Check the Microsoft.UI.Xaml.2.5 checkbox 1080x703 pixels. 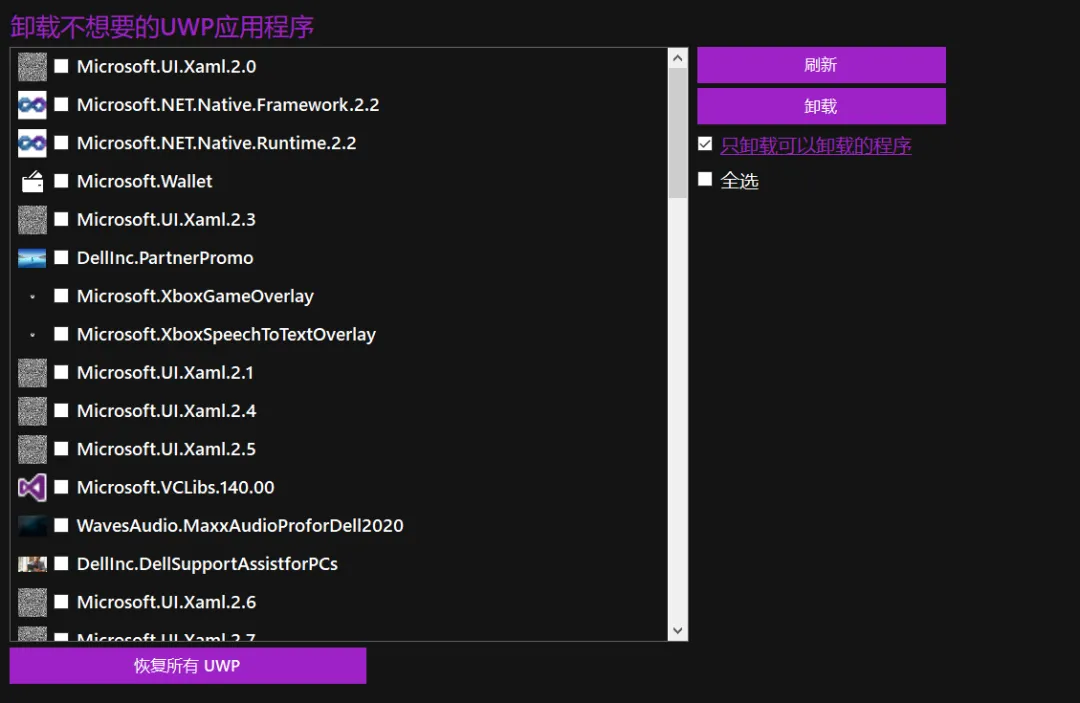click(61, 449)
